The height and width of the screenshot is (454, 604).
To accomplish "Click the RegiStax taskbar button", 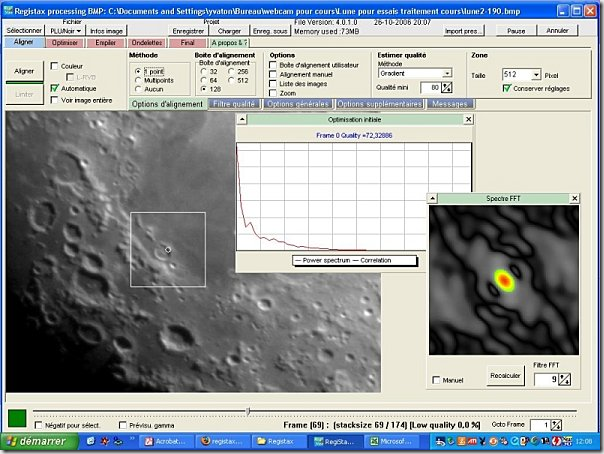I will [x=336, y=441].
